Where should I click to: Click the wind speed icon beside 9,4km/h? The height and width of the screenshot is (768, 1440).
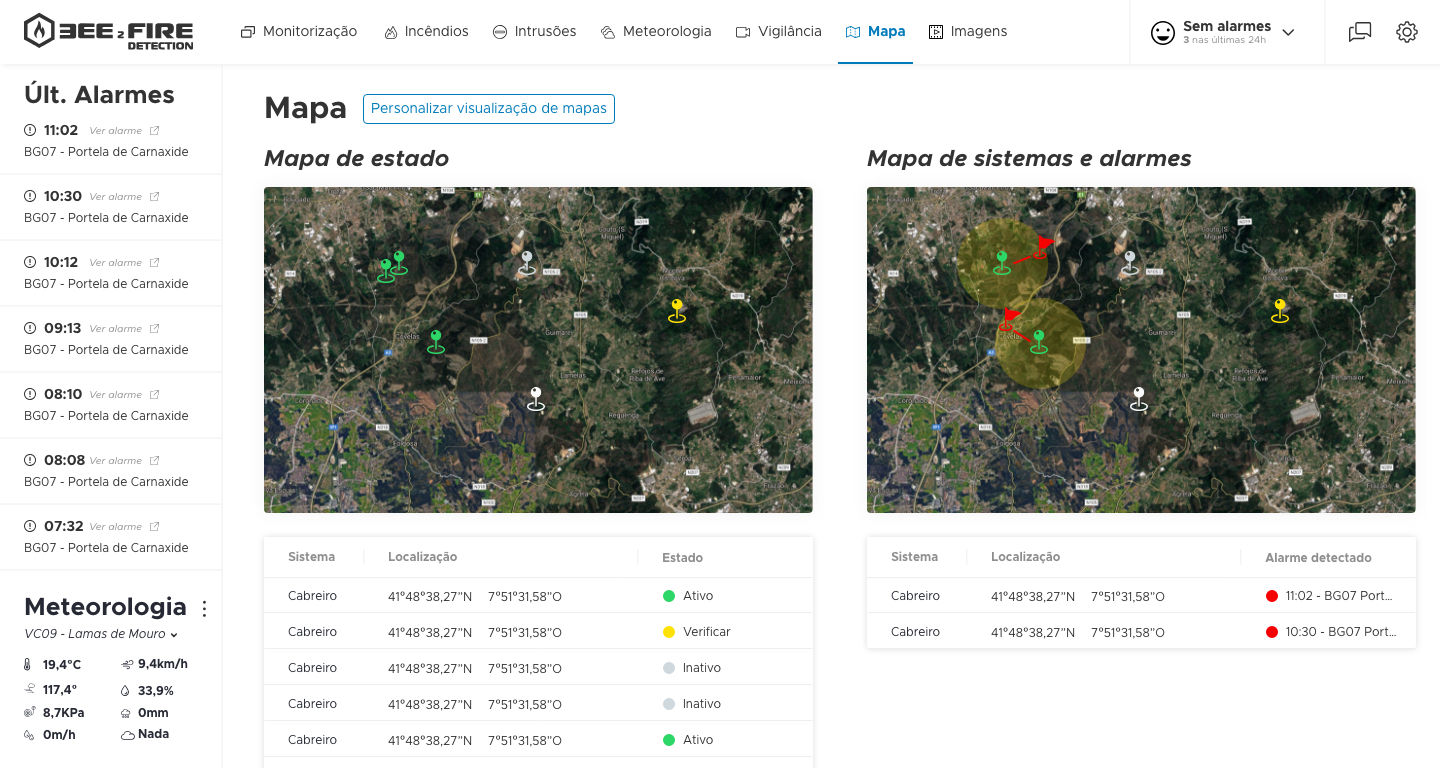click(127, 664)
